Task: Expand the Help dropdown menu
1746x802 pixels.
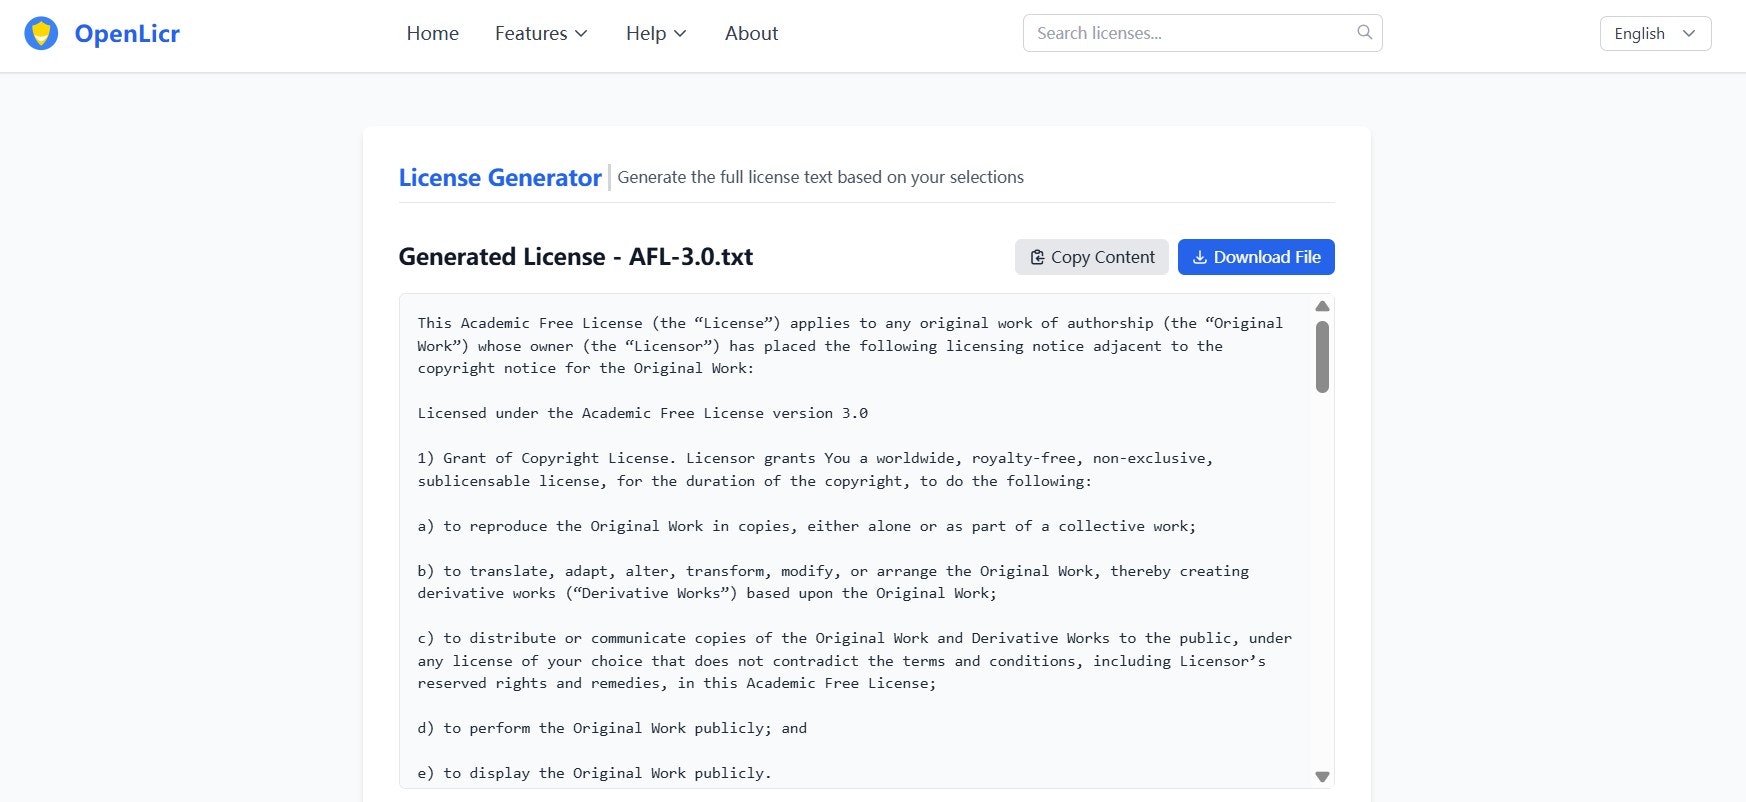Action: tap(656, 33)
